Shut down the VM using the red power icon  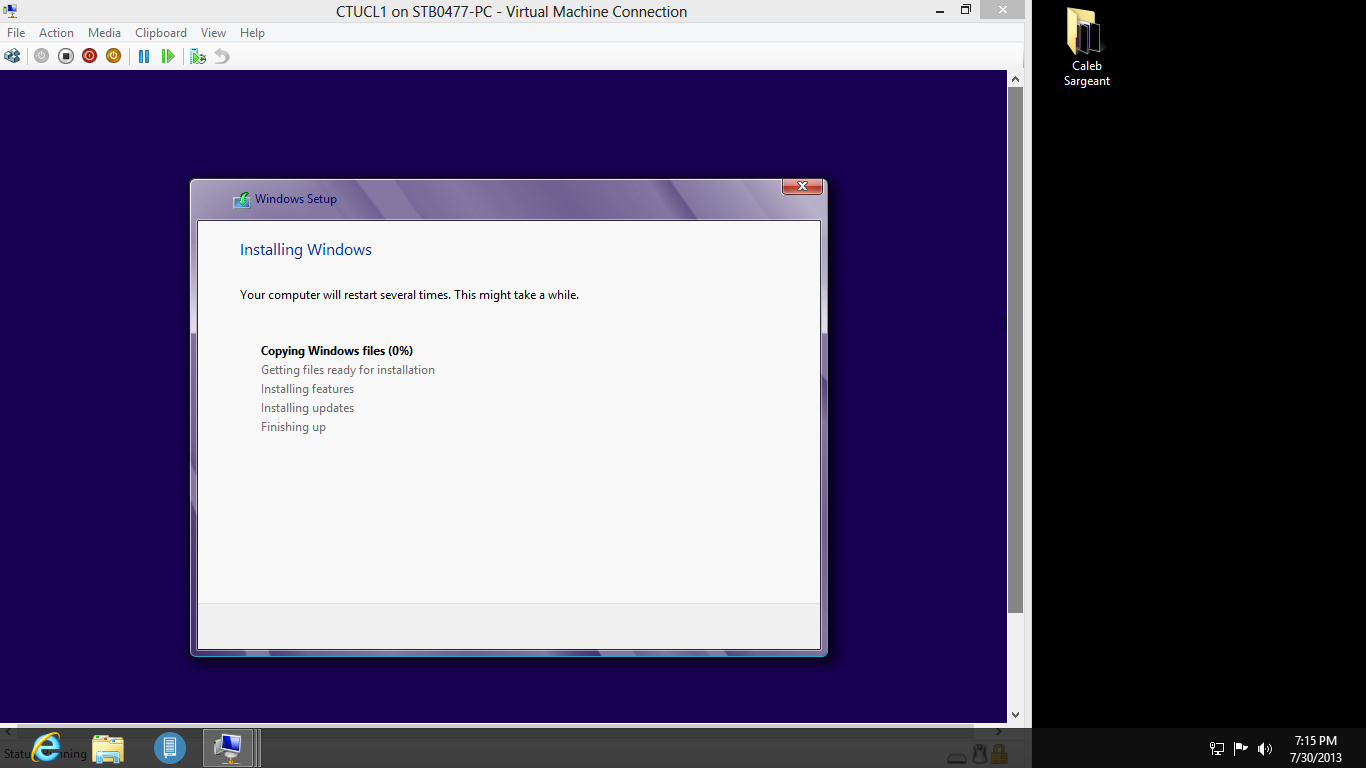point(89,56)
